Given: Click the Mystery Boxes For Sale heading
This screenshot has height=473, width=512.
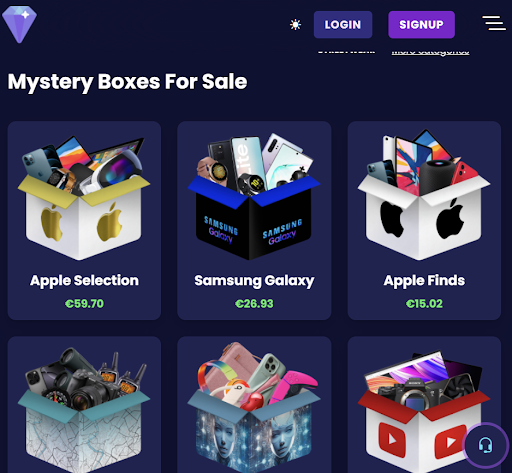Looking at the screenshot, I should point(127,82).
